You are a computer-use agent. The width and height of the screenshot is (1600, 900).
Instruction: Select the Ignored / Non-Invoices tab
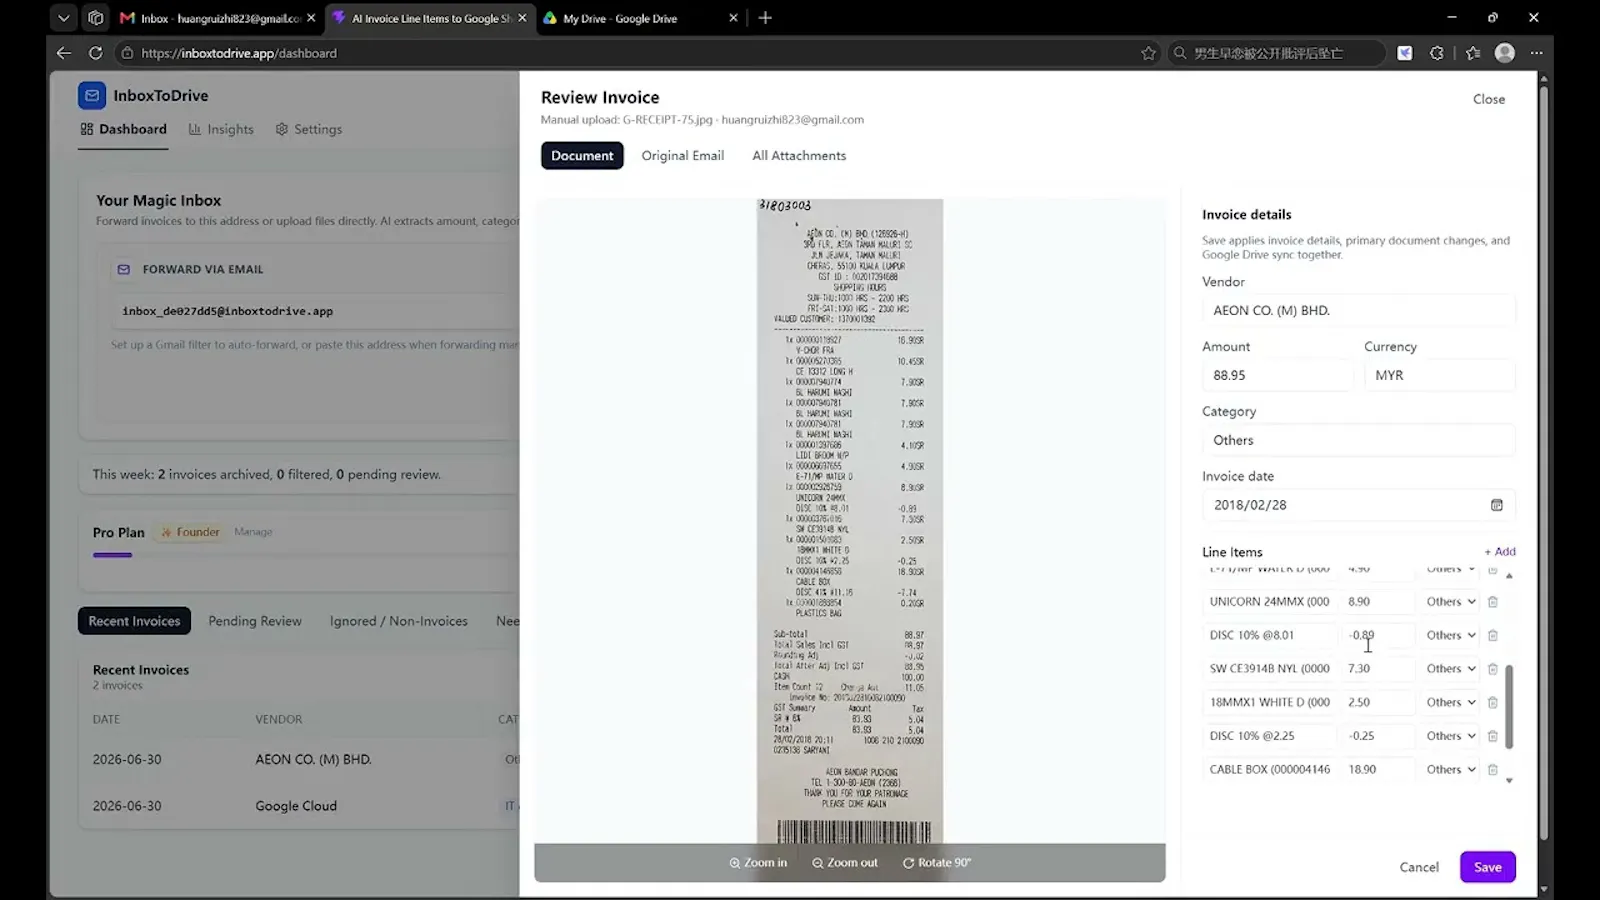pyautogui.click(x=399, y=621)
